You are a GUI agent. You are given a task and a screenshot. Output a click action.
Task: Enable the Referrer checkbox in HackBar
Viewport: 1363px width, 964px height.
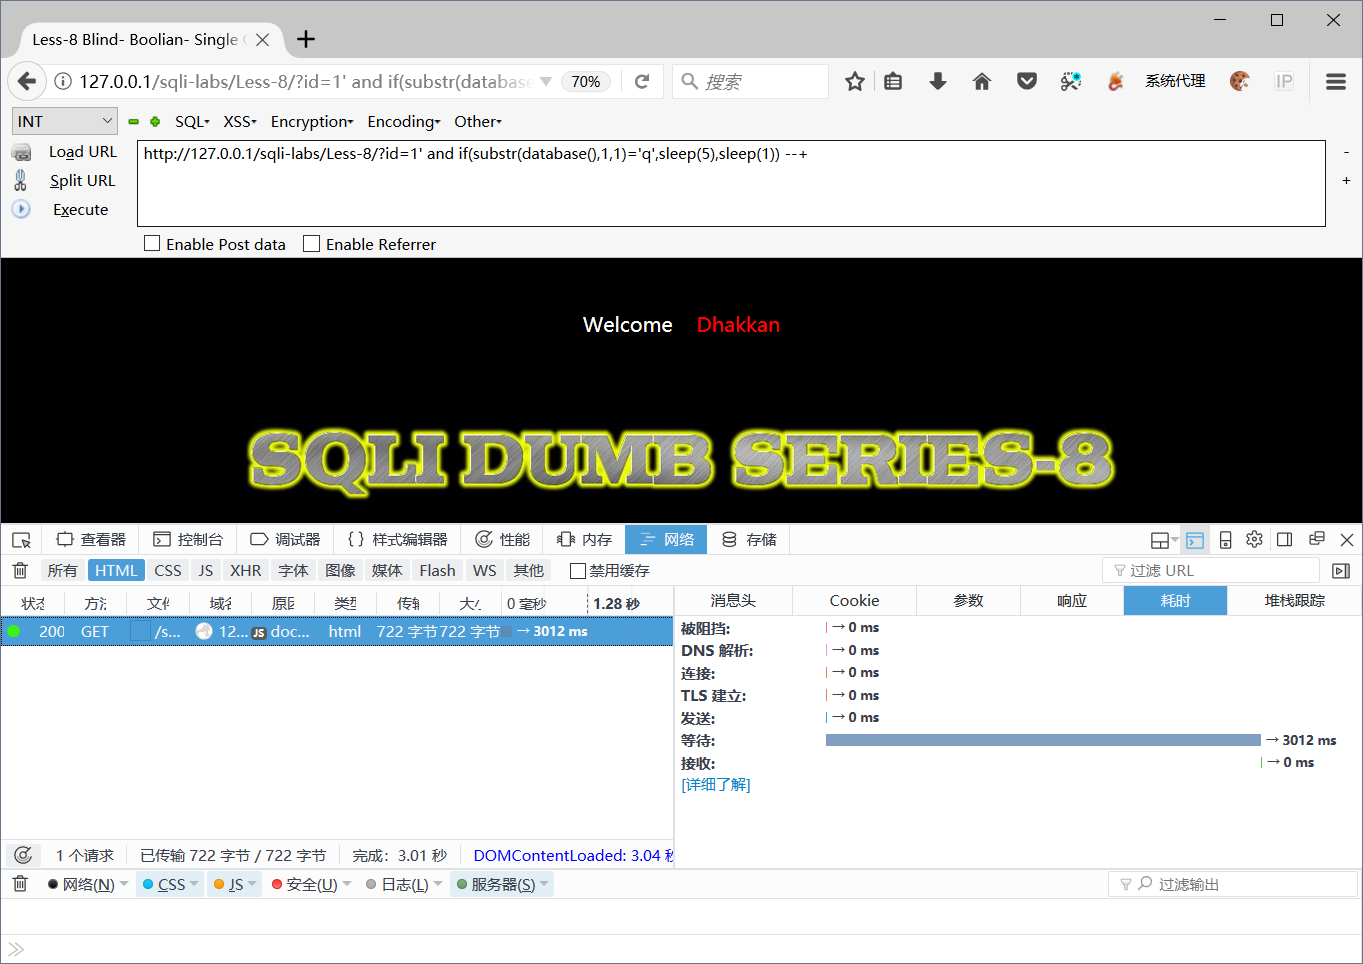tap(311, 243)
